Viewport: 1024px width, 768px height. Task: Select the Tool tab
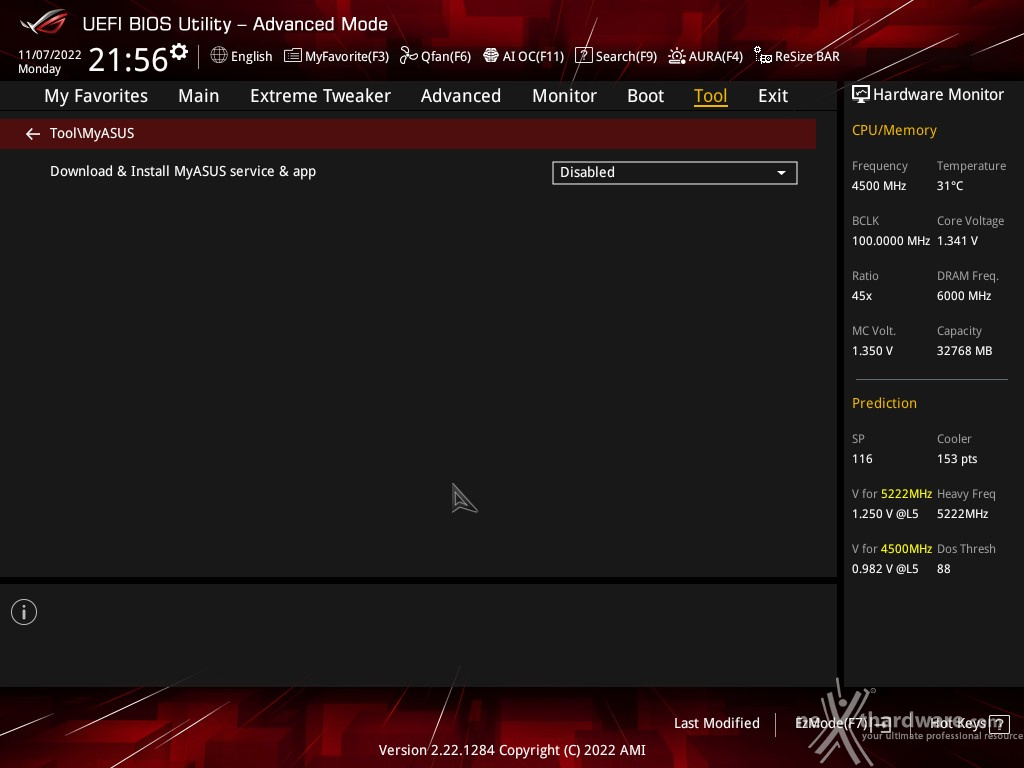click(711, 96)
